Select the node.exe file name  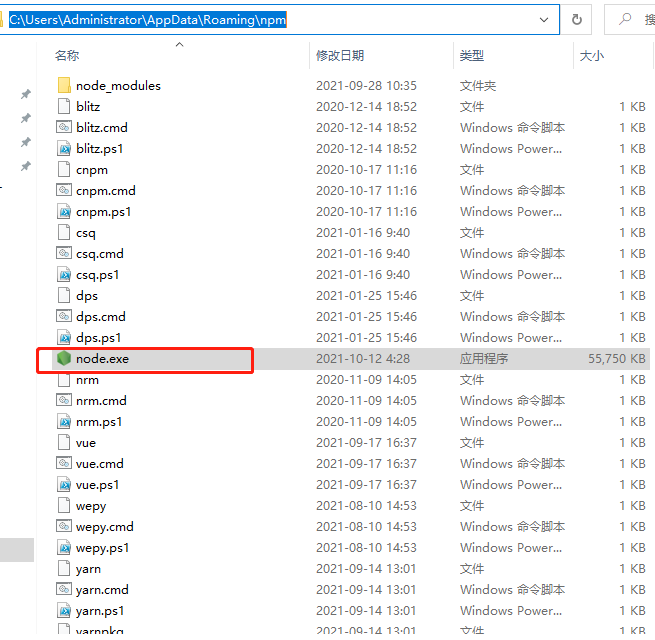click(102, 358)
